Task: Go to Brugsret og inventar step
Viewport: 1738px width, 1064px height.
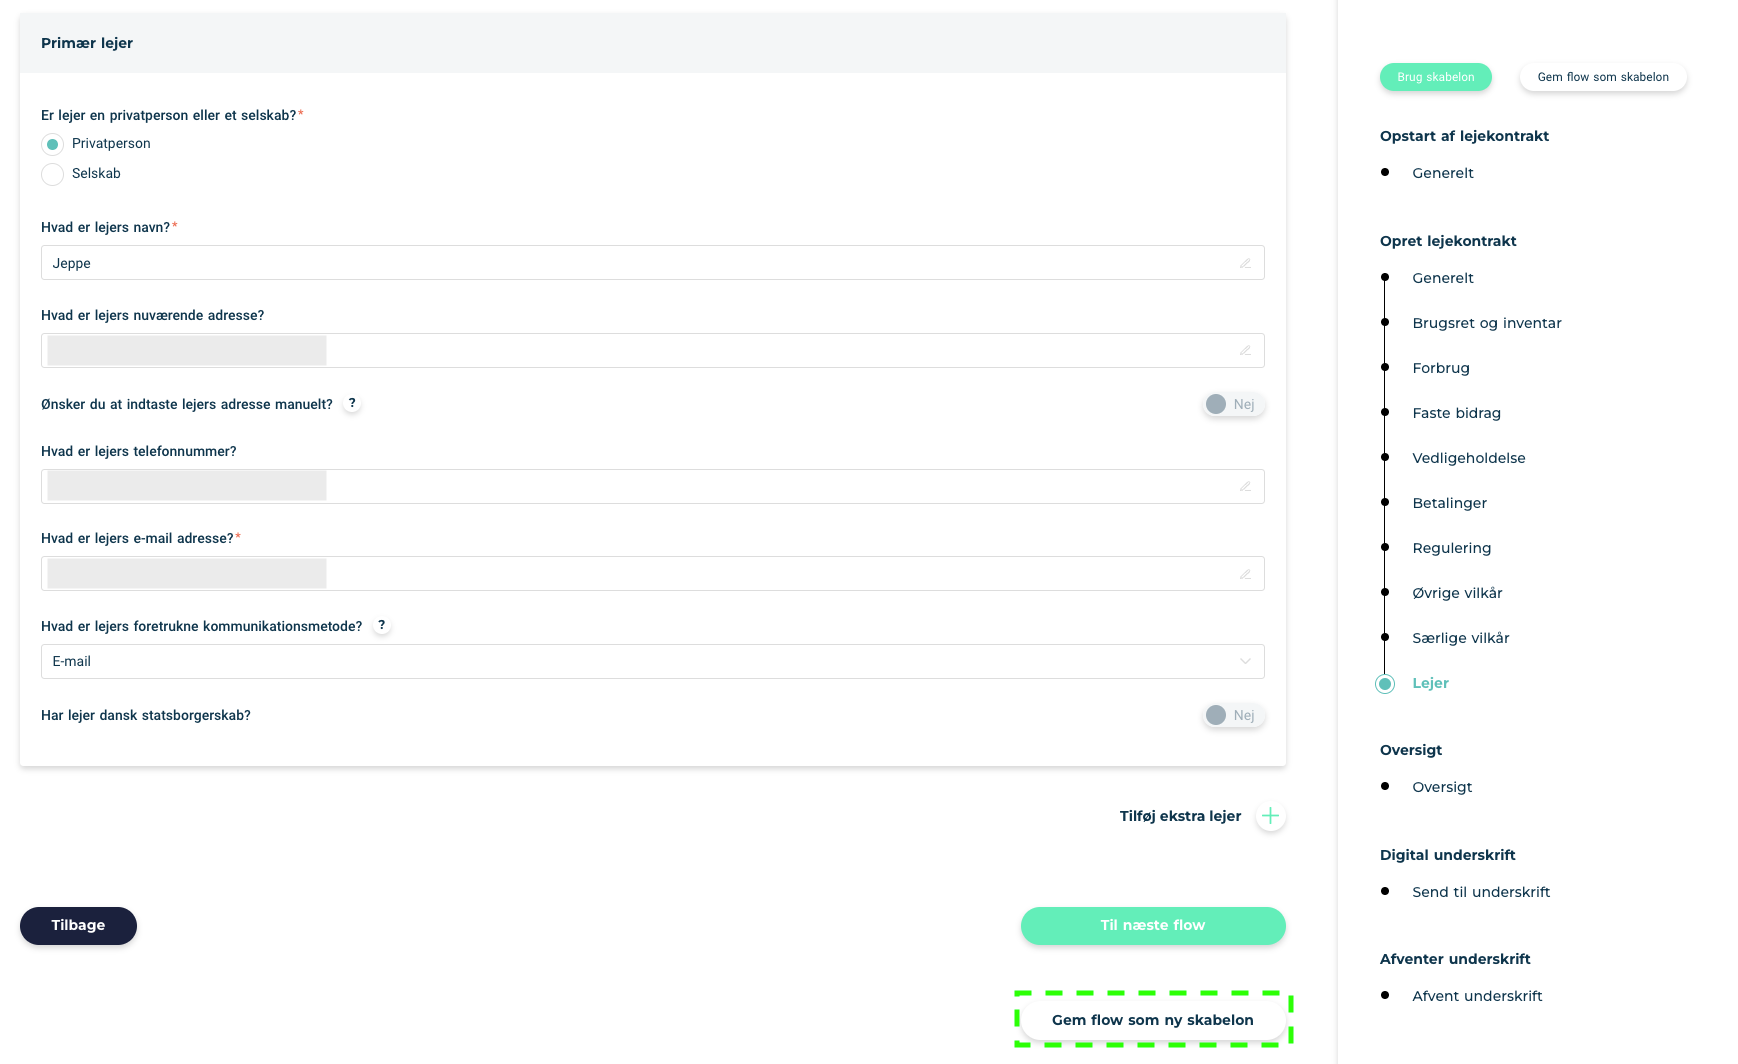Action: (1487, 323)
